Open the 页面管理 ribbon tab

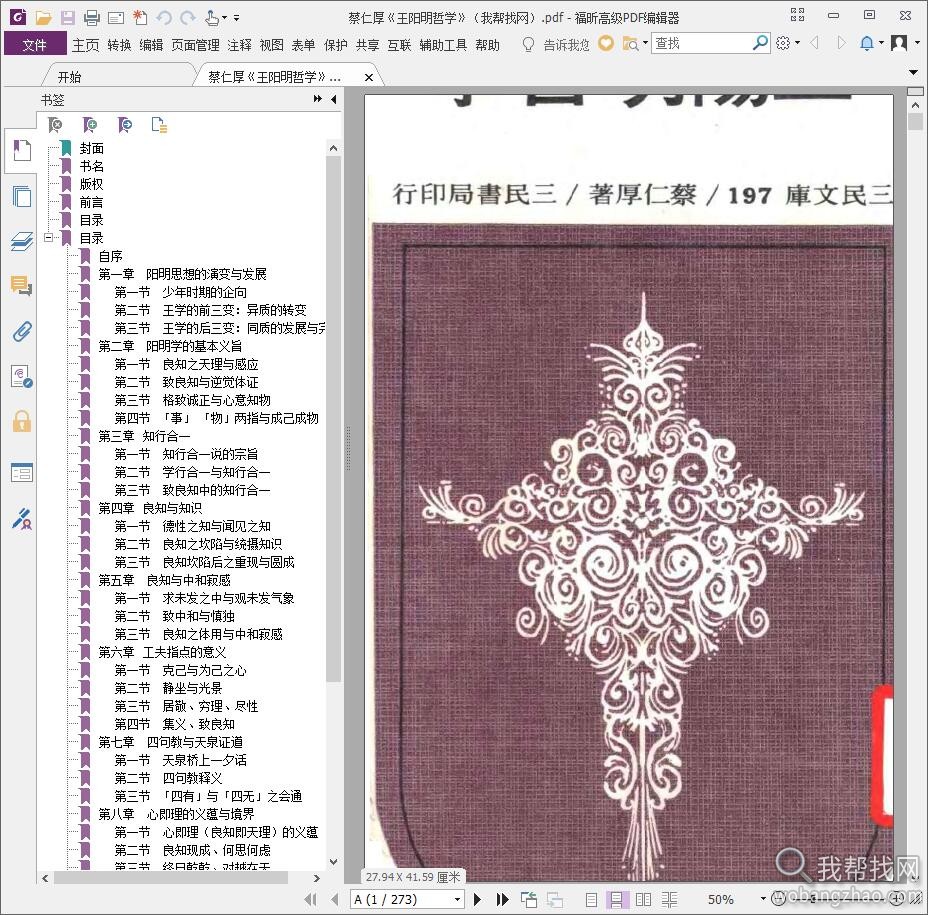(195, 45)
